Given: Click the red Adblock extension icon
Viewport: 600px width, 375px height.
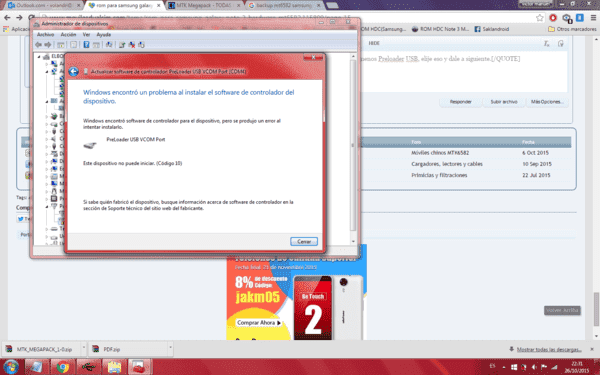Looking at the screenshot, I should click(553, 18).
